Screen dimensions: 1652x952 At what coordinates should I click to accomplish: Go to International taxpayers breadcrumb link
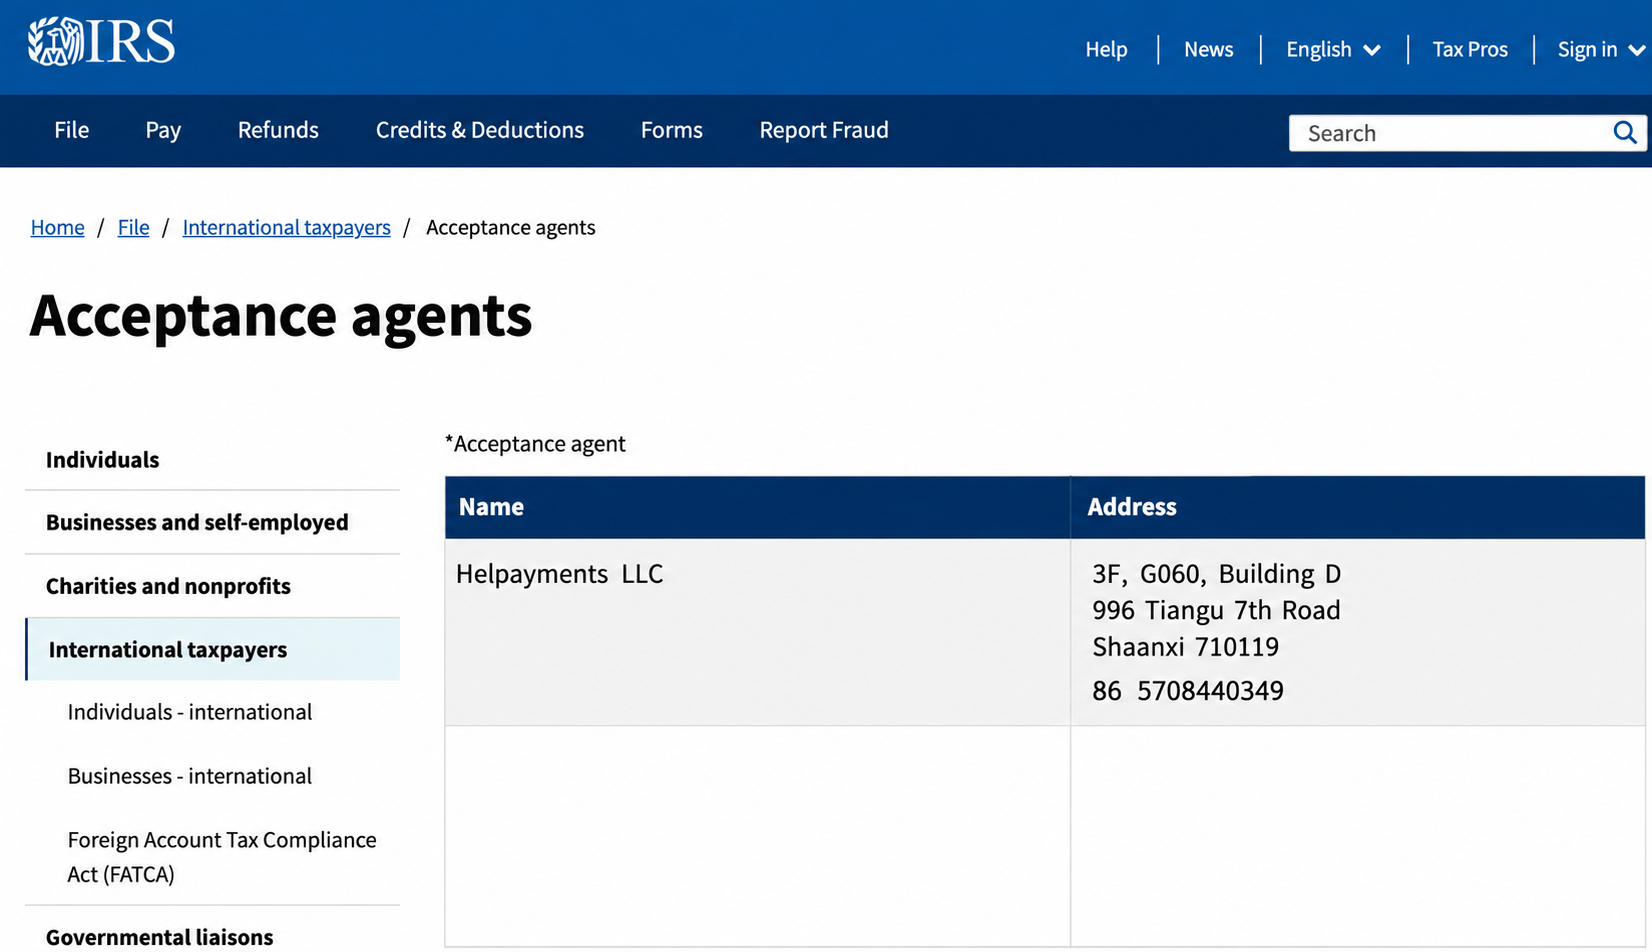point(286,227)
